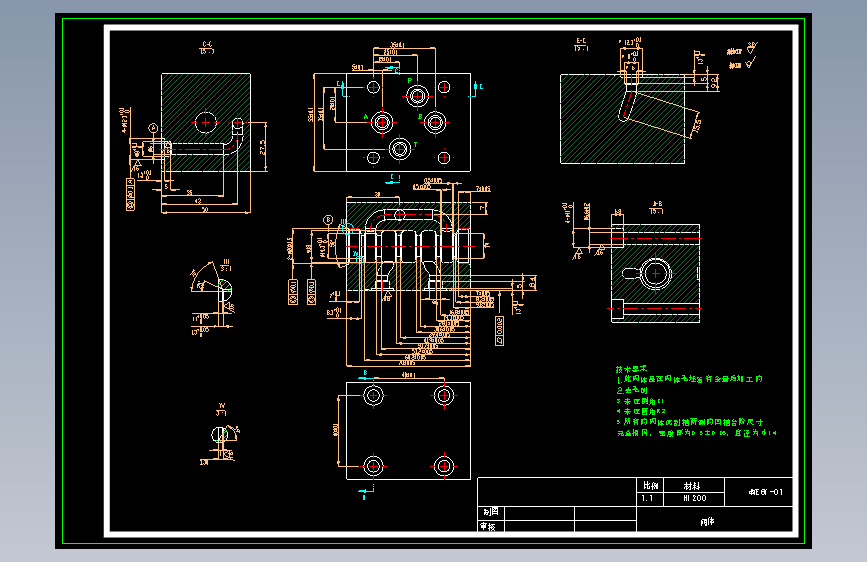867x562 pixels.
Task: Click the large center bore in the B-B section
Action: [656, 273]
